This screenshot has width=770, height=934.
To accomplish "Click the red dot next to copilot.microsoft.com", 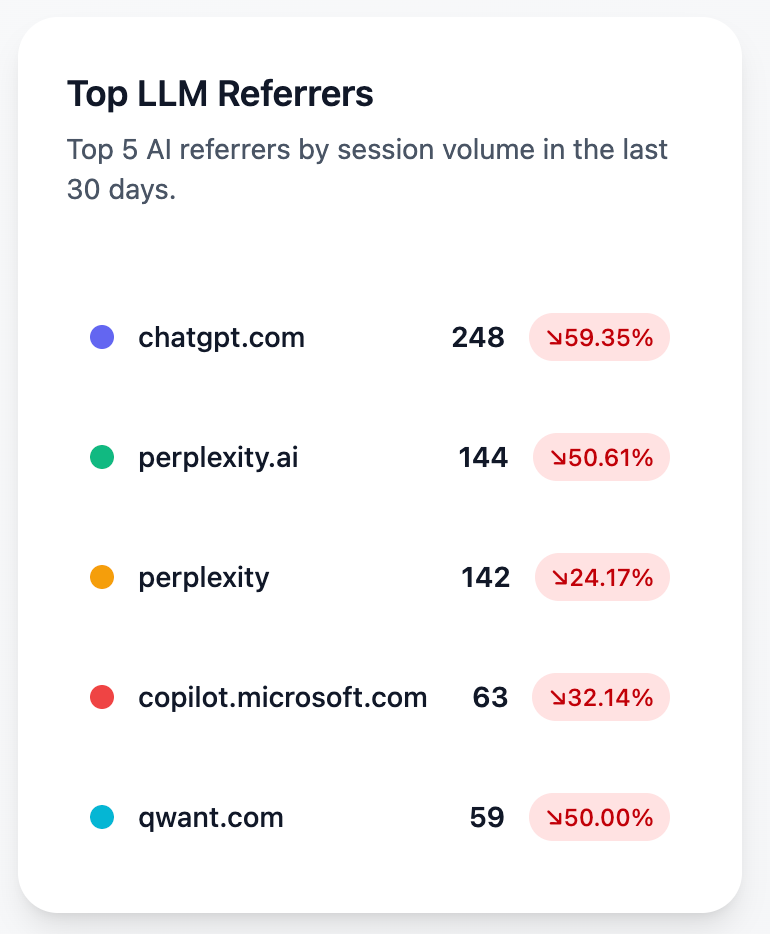I will [101, 697].
